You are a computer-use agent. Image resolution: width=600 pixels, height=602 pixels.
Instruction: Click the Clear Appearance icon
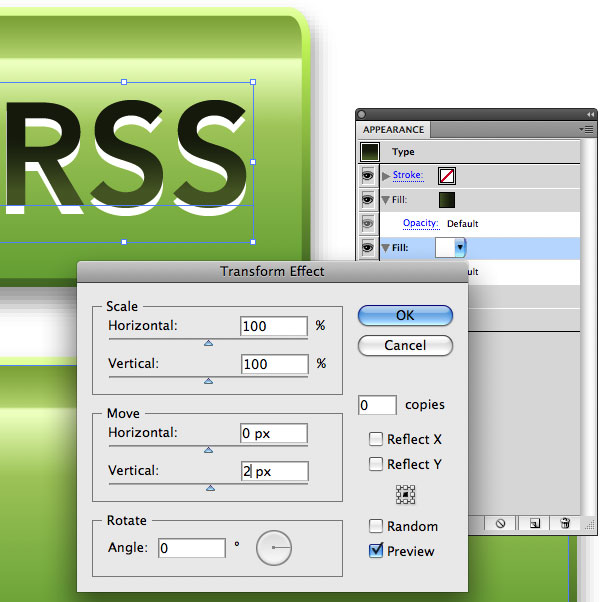(500, 523)
